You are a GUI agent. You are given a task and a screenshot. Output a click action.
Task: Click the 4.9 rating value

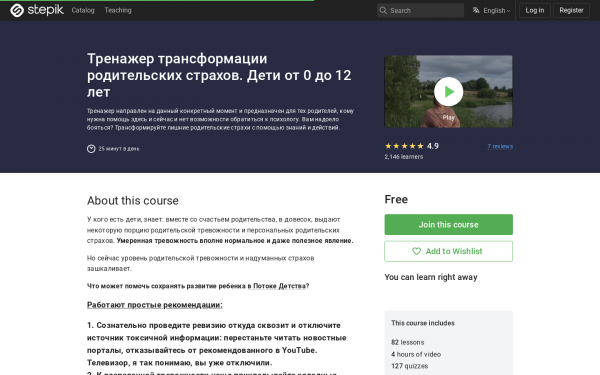(433, 146)
